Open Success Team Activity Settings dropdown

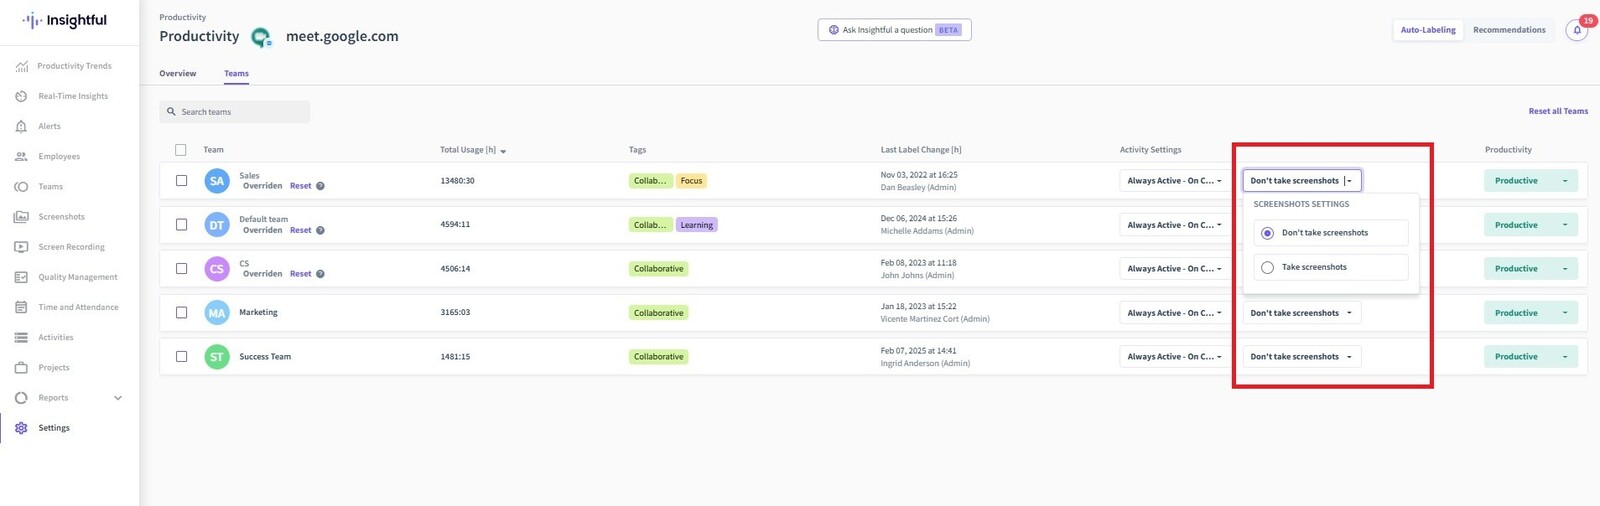click(x=1174, y=357)
